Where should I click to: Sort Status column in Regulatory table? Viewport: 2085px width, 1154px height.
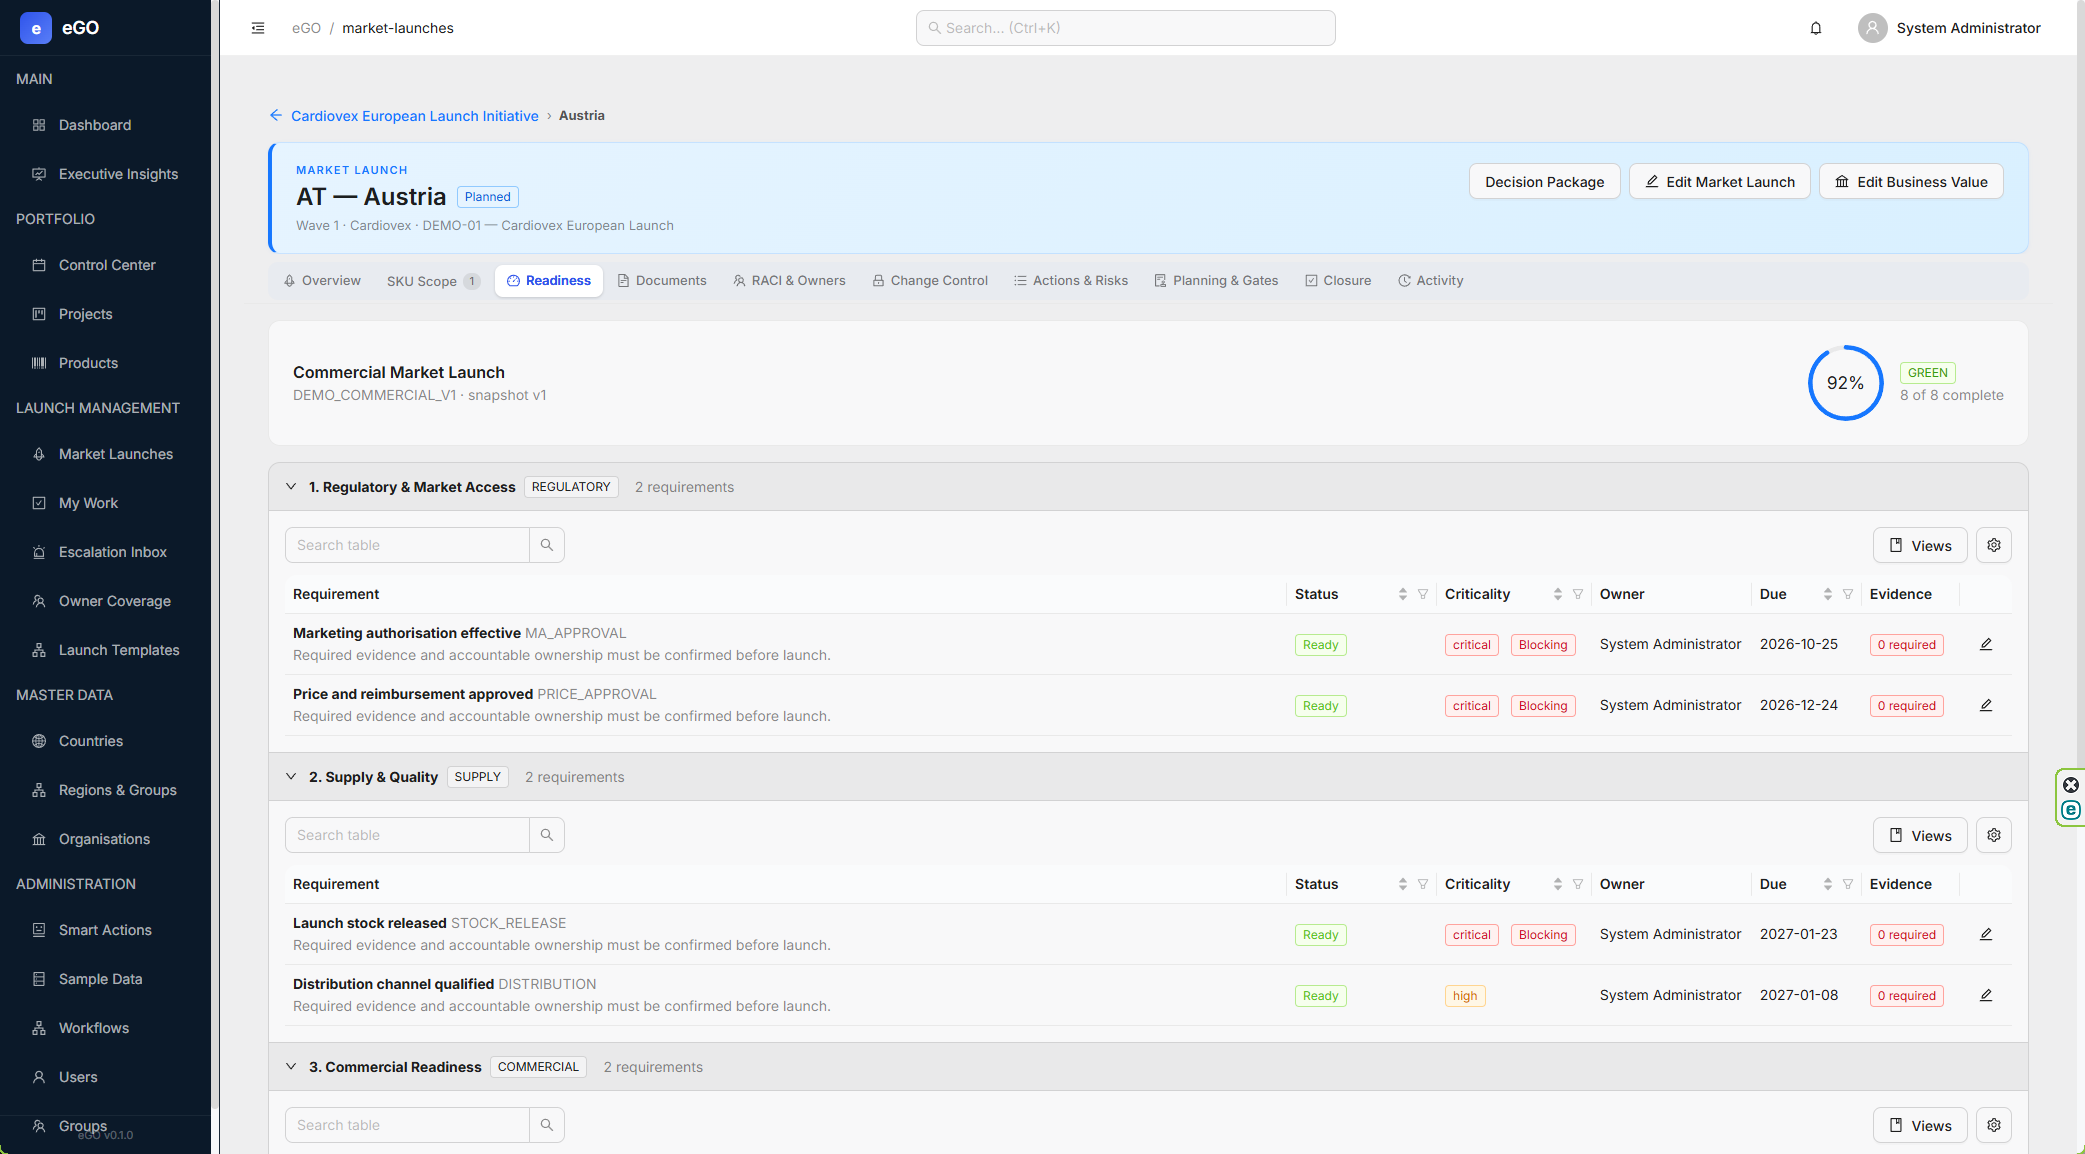[1403, 594]
